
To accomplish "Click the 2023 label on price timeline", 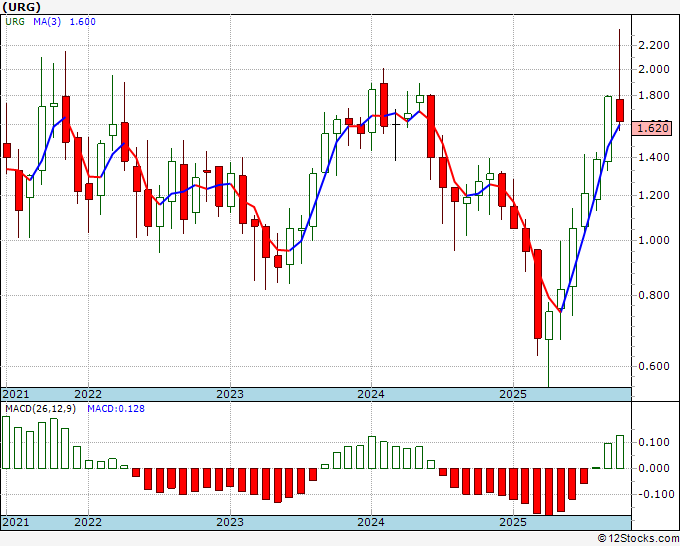I will coord(230,394).
